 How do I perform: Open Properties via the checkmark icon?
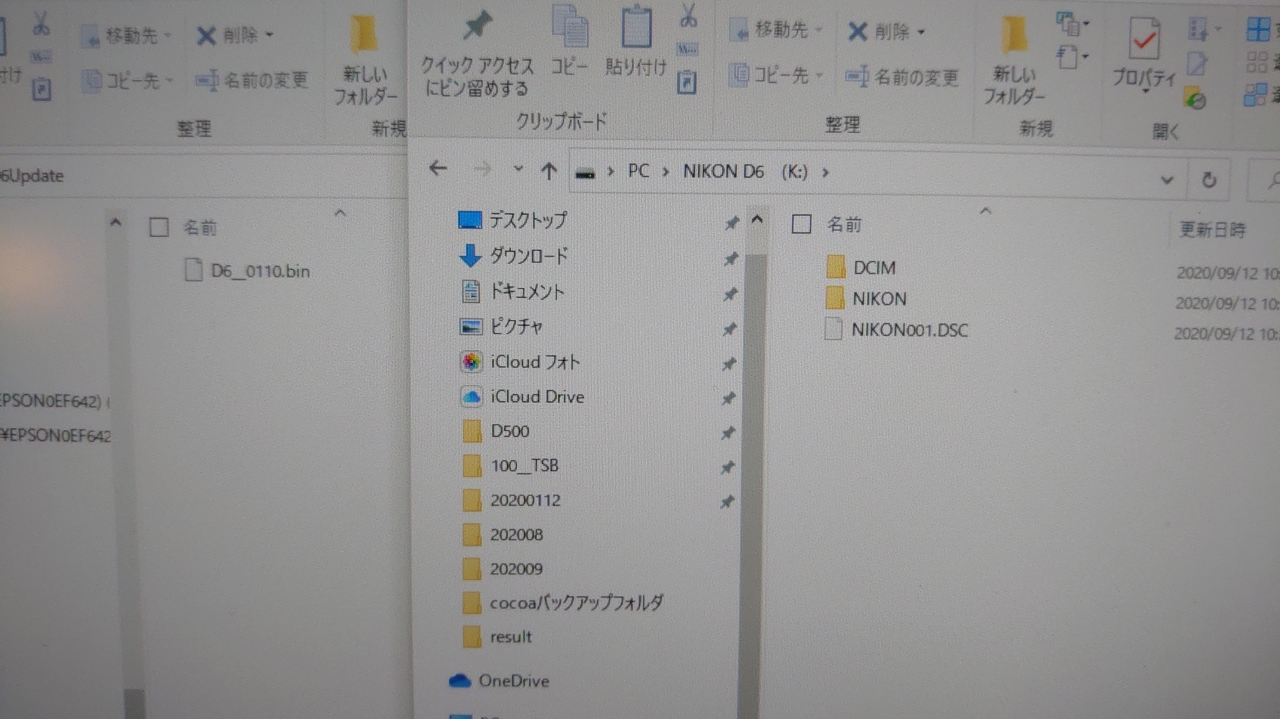[x=1144, y=38]
